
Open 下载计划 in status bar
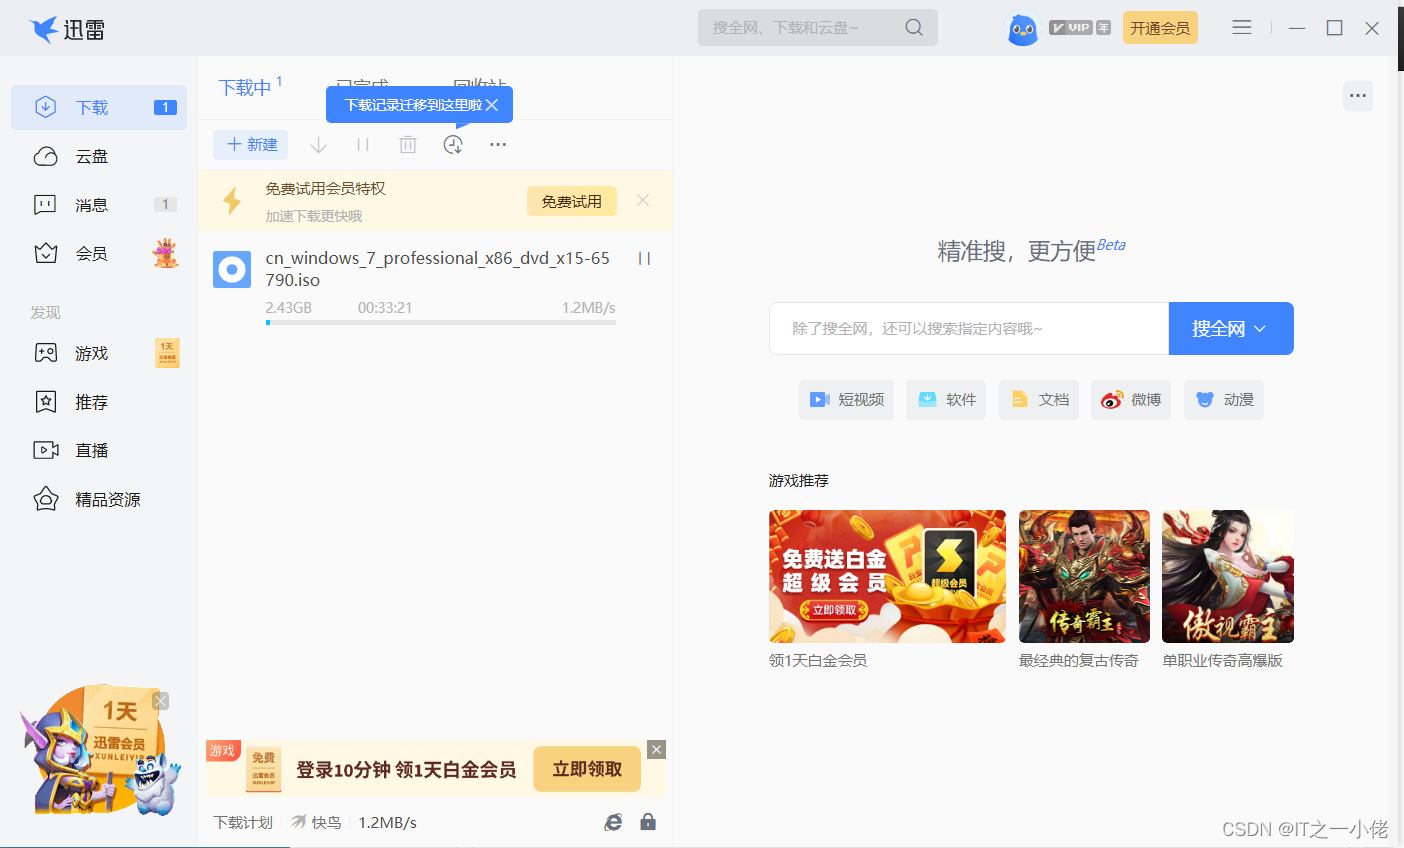(x=243, y=822)
